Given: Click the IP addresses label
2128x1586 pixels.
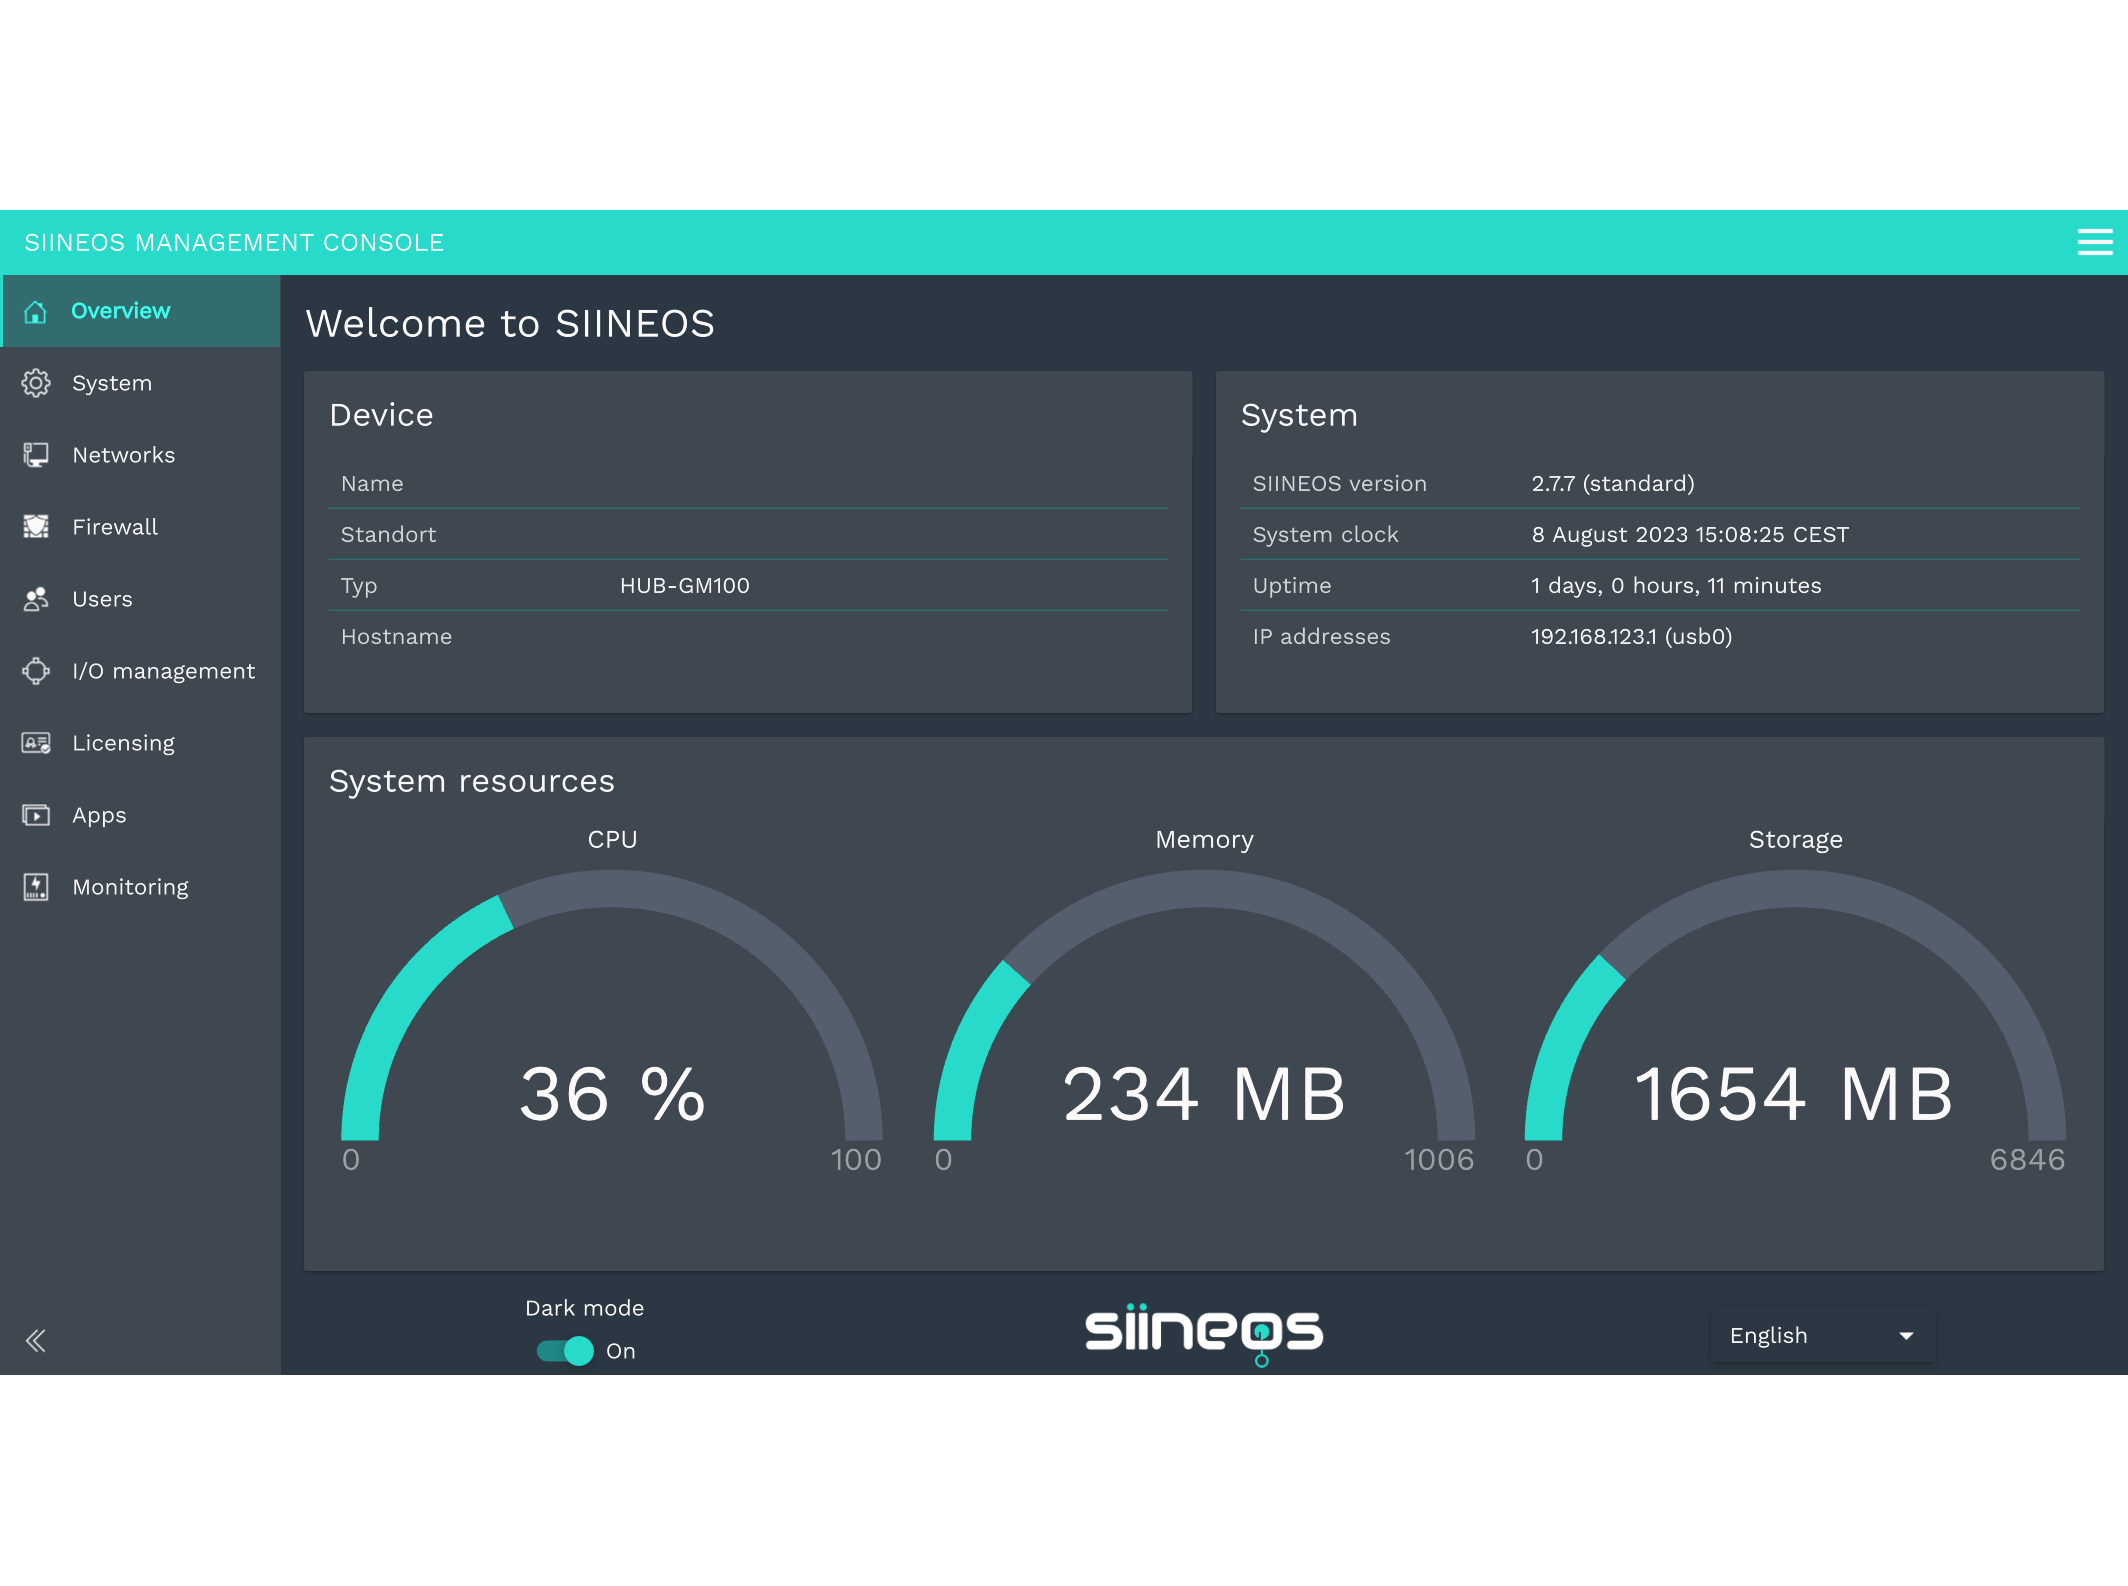Looking at the screenshot, I should 1322,637.
